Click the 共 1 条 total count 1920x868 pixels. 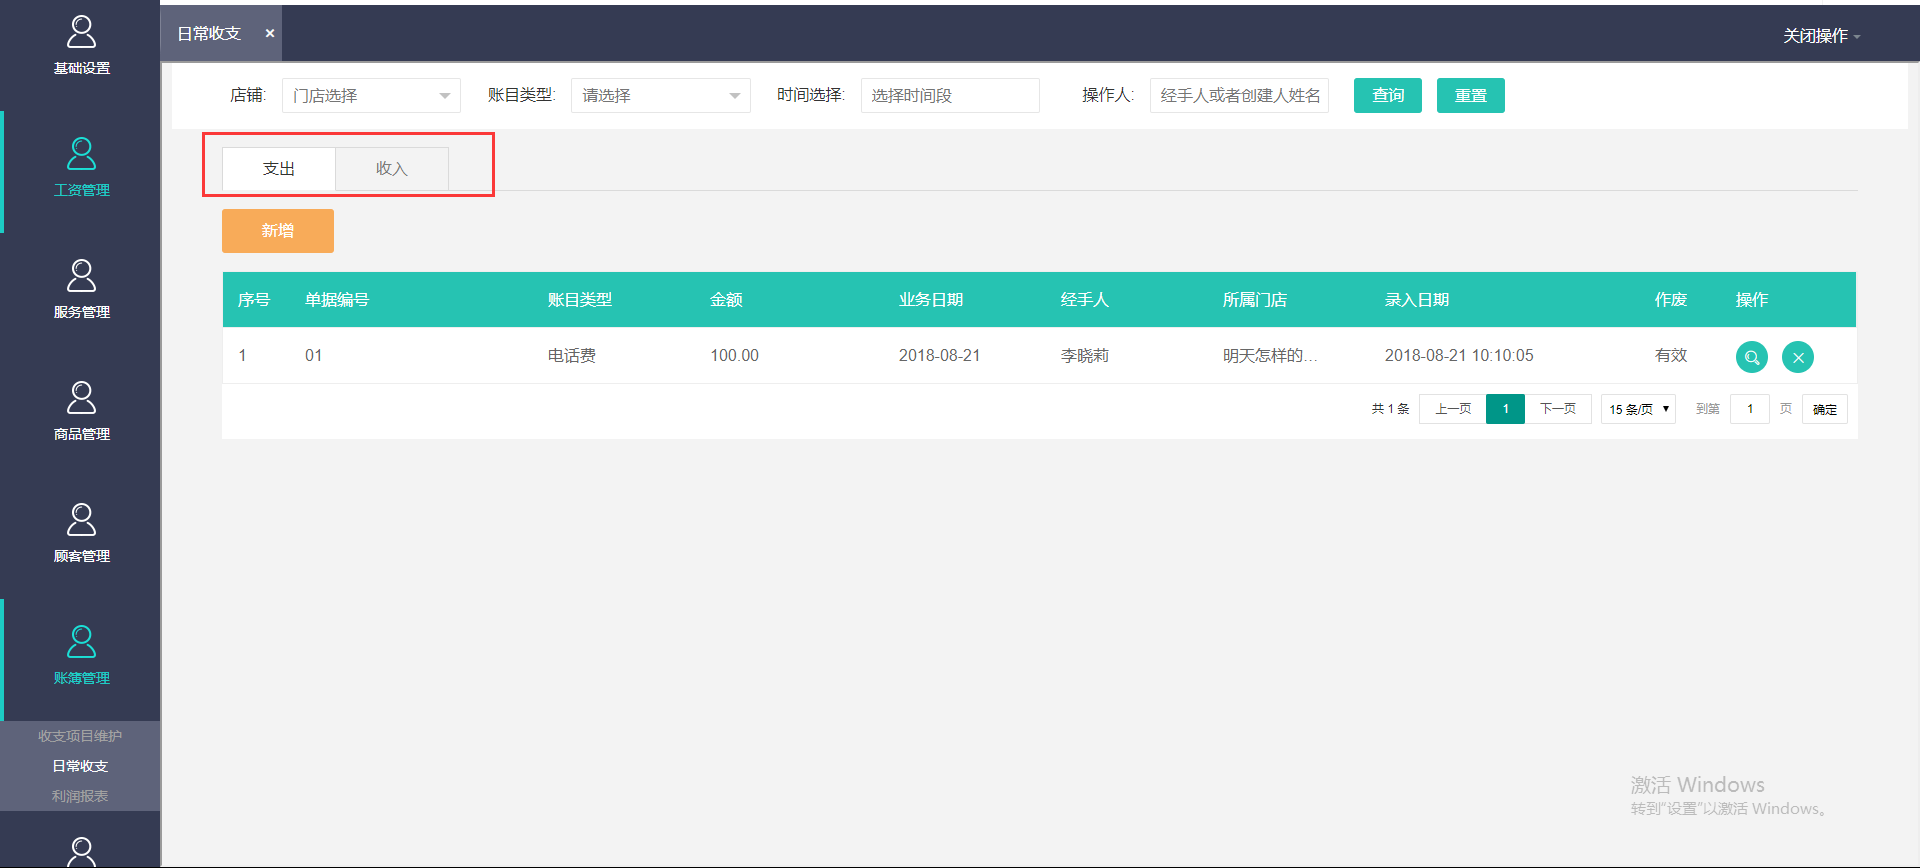(x=1390, y=409)
